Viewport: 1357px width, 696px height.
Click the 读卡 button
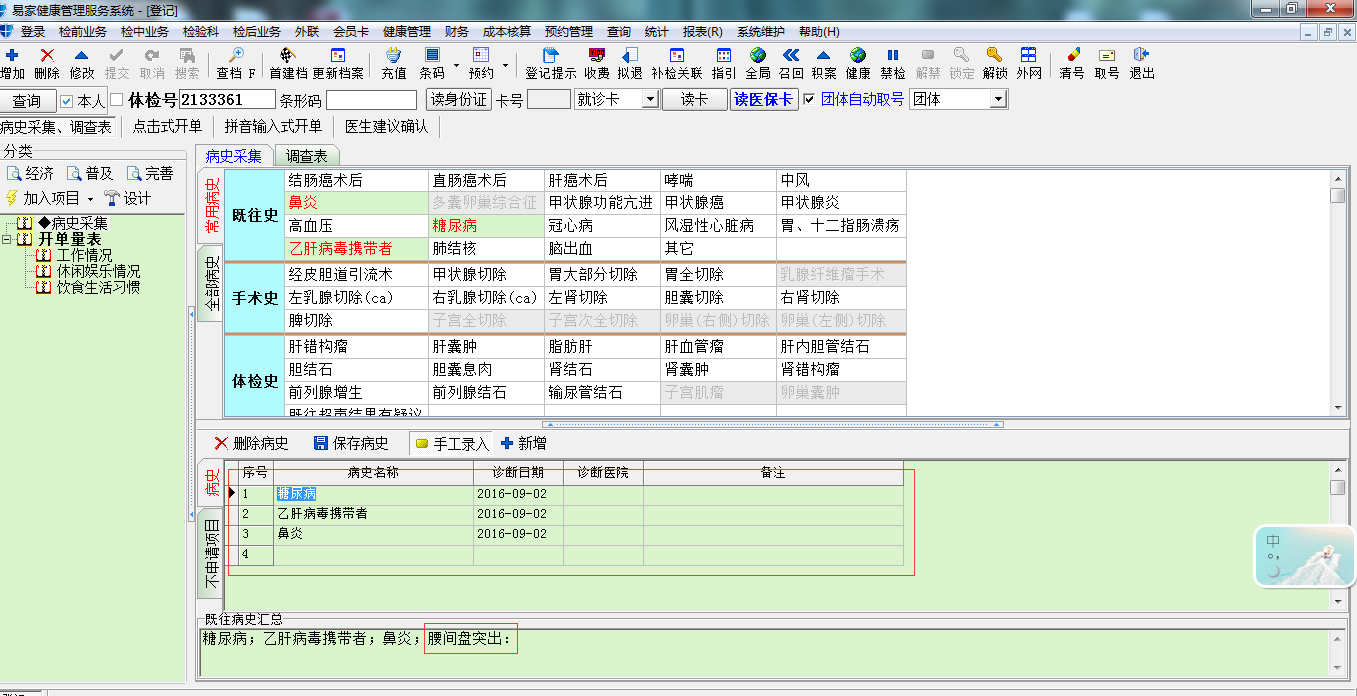pos(694,99)
